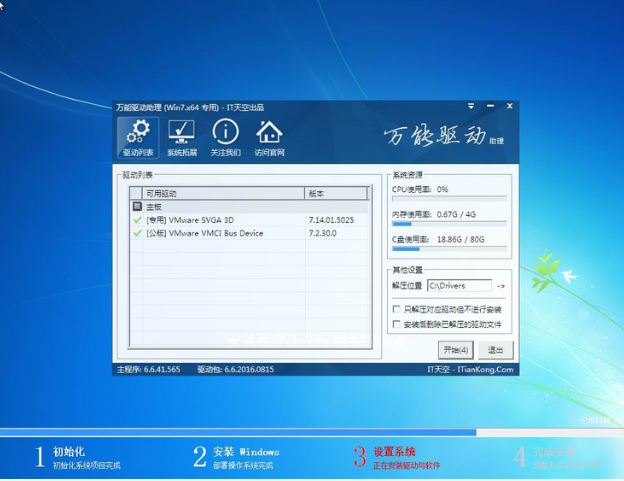Toggle the VMware SVGA 3D driver checkmark
Viewport: 624px width, 481px height.
pyautogui.click(x=137, y=220)
